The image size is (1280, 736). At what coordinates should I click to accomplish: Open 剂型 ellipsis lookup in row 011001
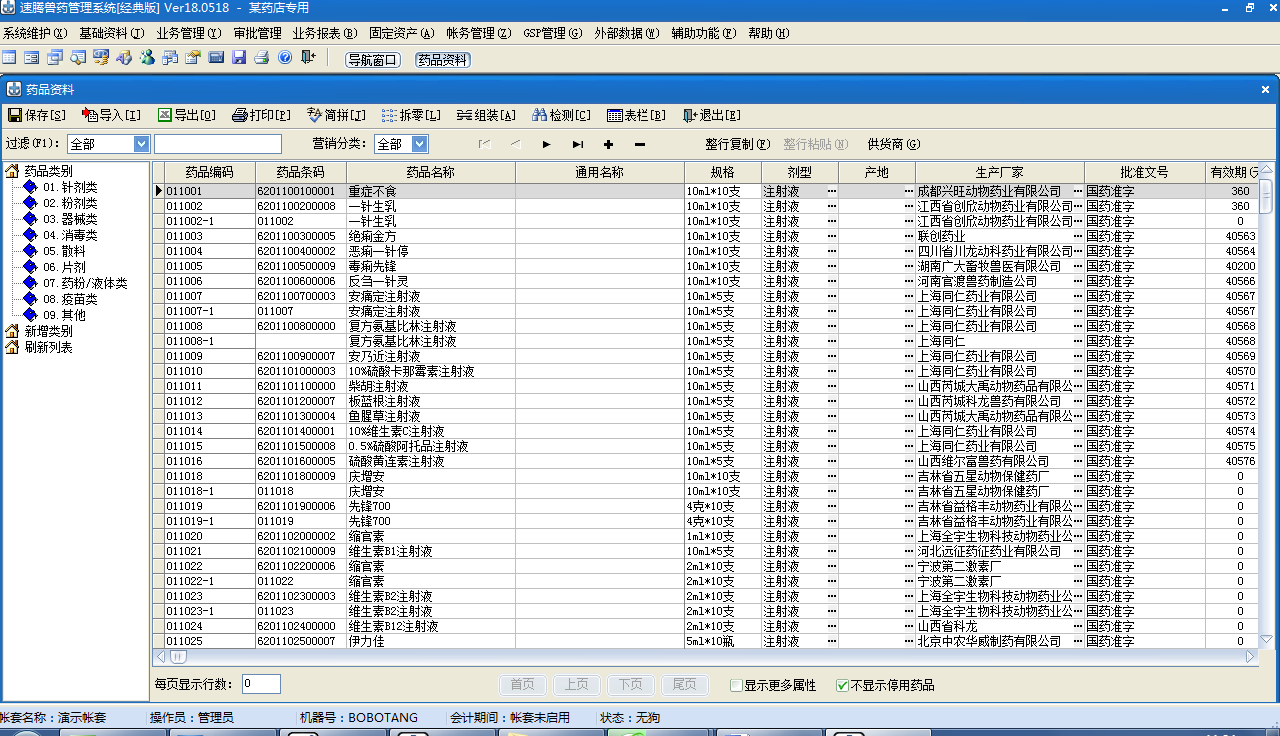coord(831,191)
